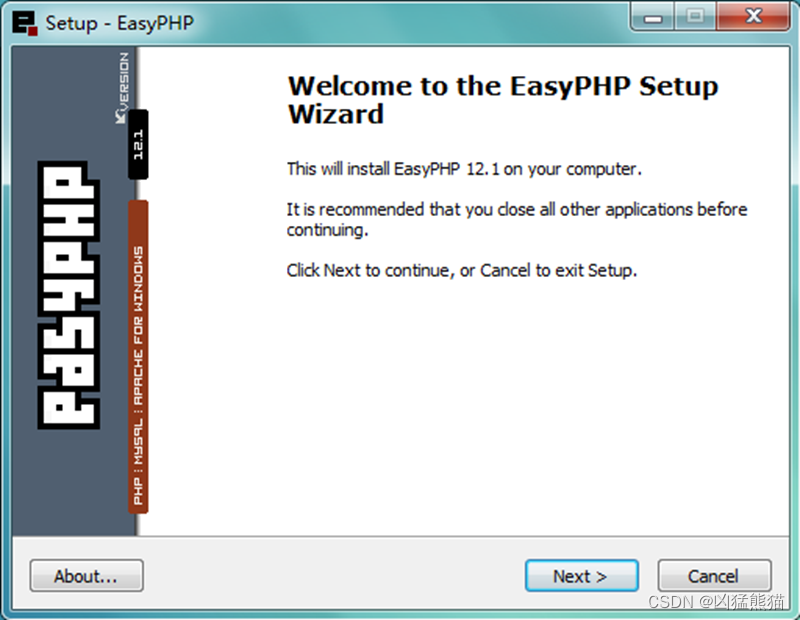Click the black 12.1 version badge

click(x=138, y=144)
